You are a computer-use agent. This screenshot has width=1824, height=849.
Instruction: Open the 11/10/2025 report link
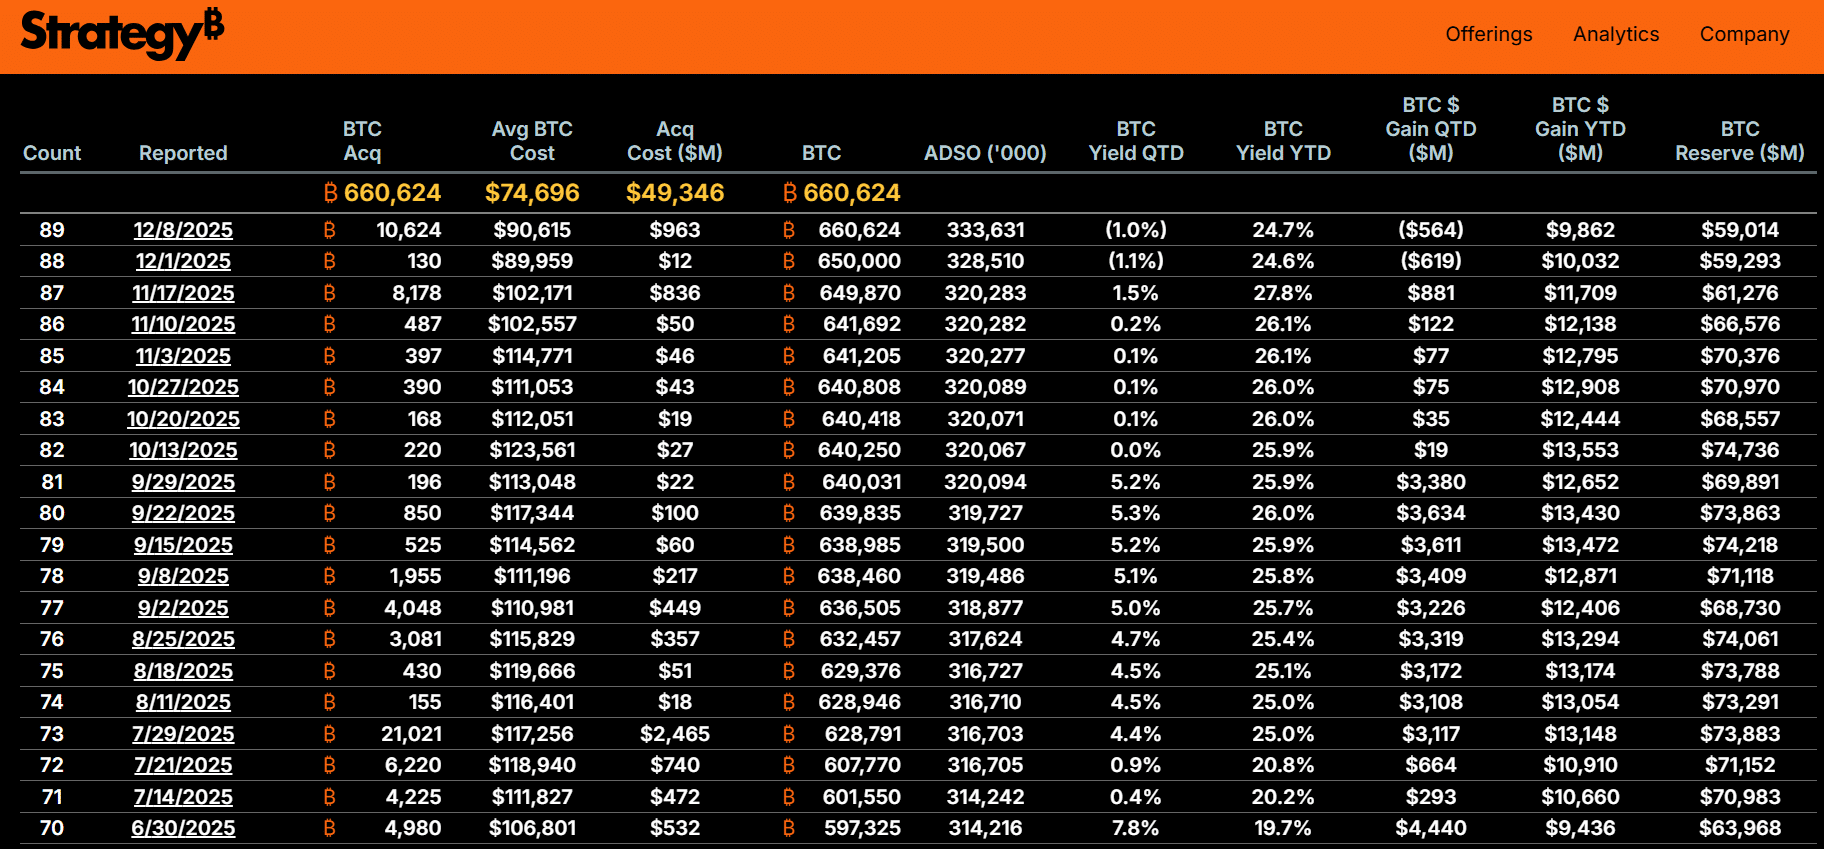[183, 324]
